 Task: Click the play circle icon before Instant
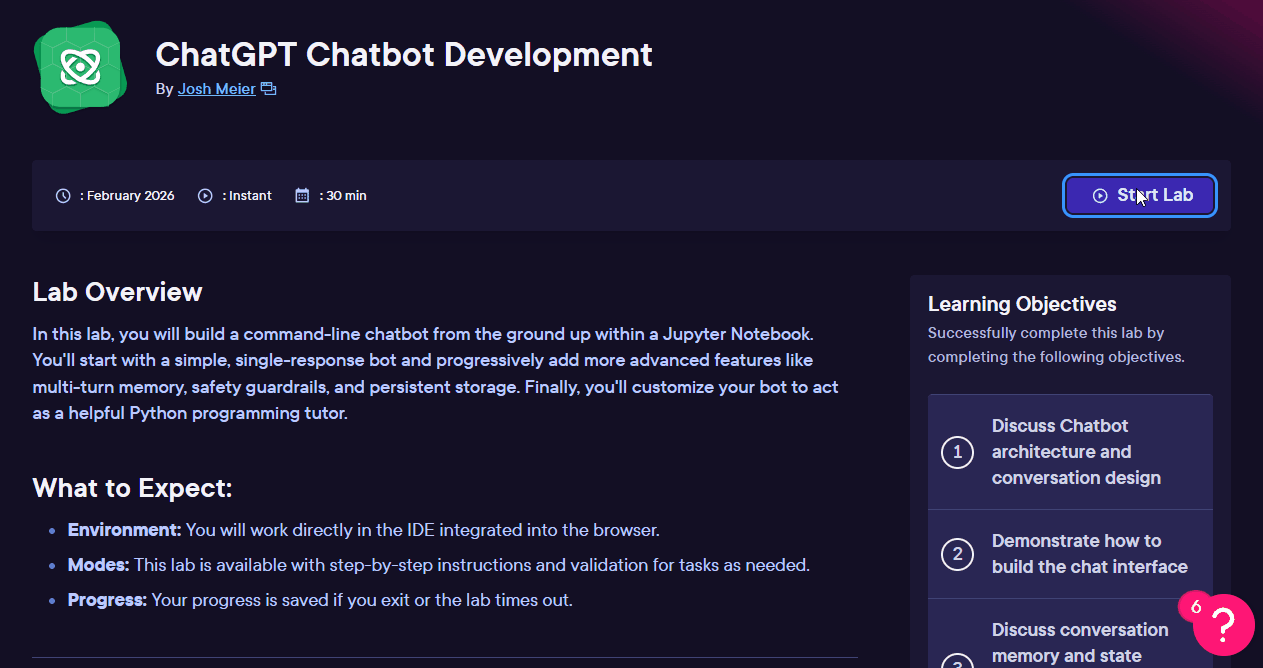(x=205, y=196)
